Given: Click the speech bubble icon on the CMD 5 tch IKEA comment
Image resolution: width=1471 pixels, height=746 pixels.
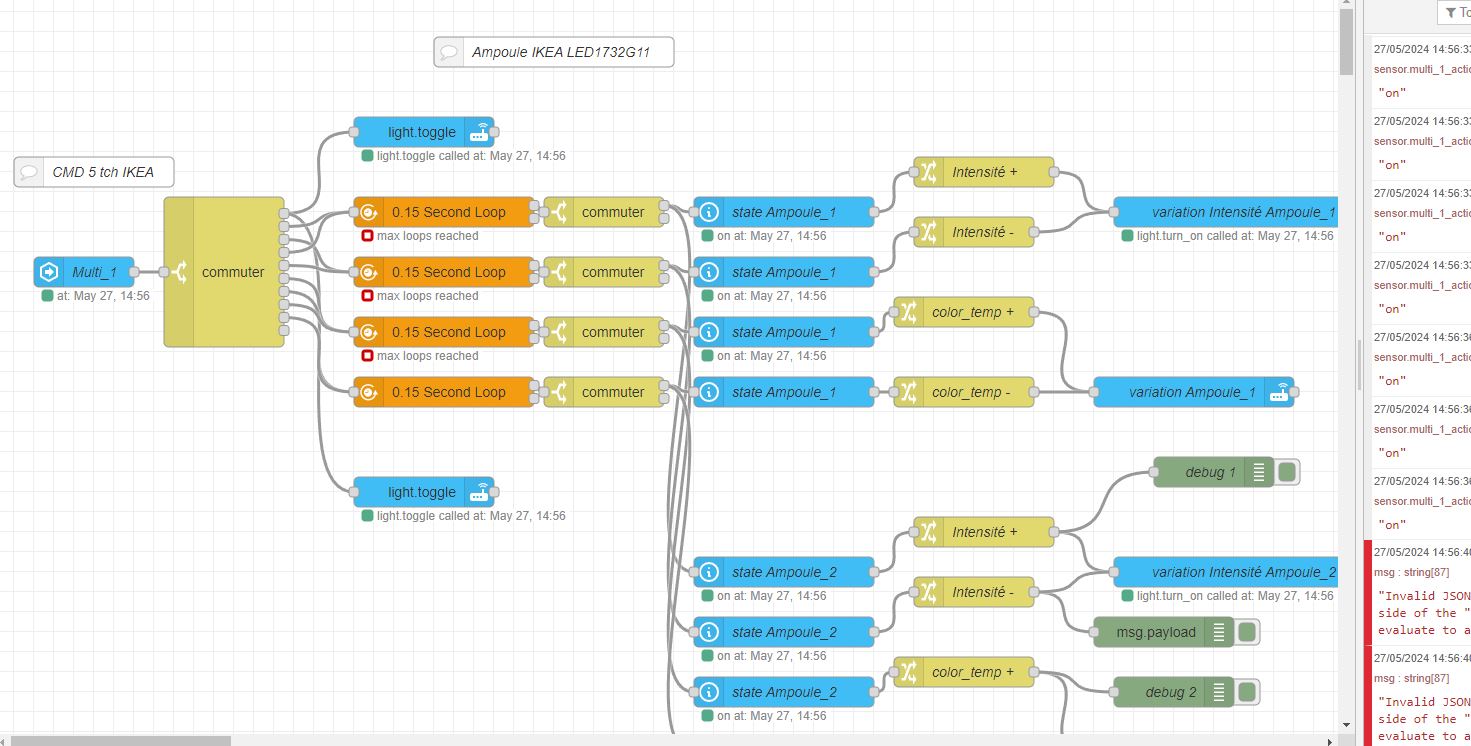Looking at the screenshot, I should click(29, 172).
